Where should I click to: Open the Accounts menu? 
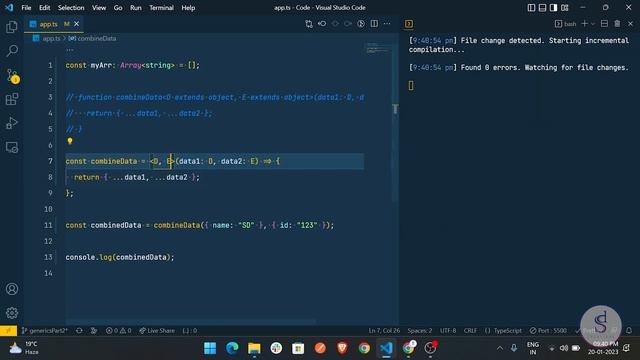coord(12,289)
